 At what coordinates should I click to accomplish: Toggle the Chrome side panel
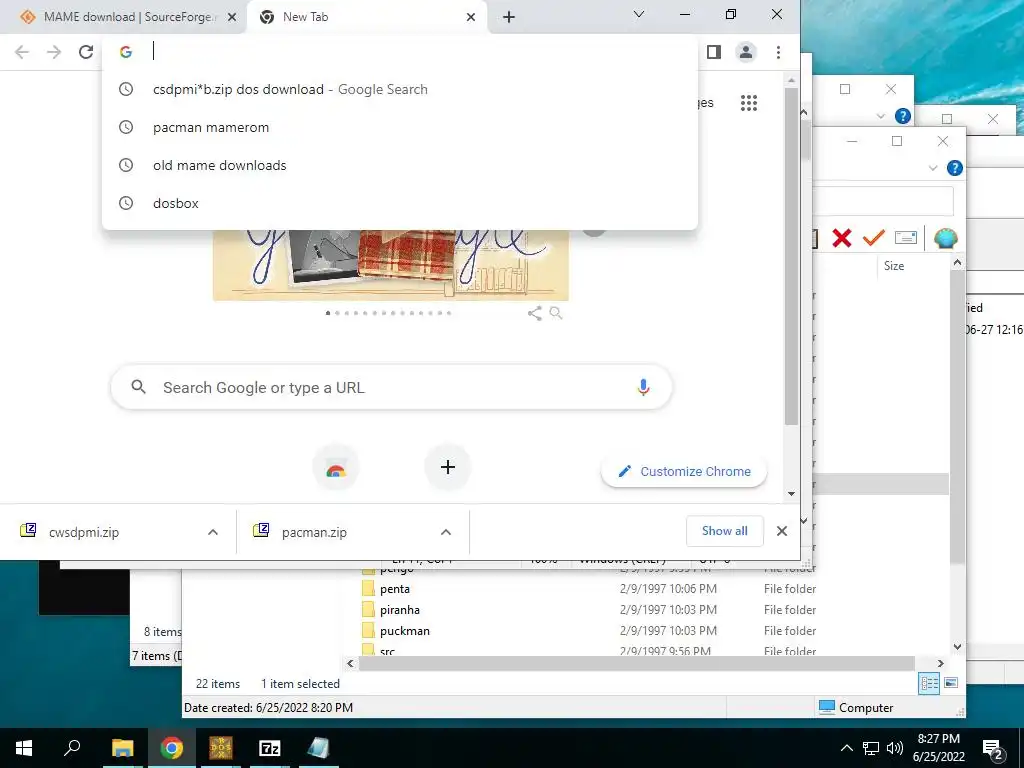714,52
